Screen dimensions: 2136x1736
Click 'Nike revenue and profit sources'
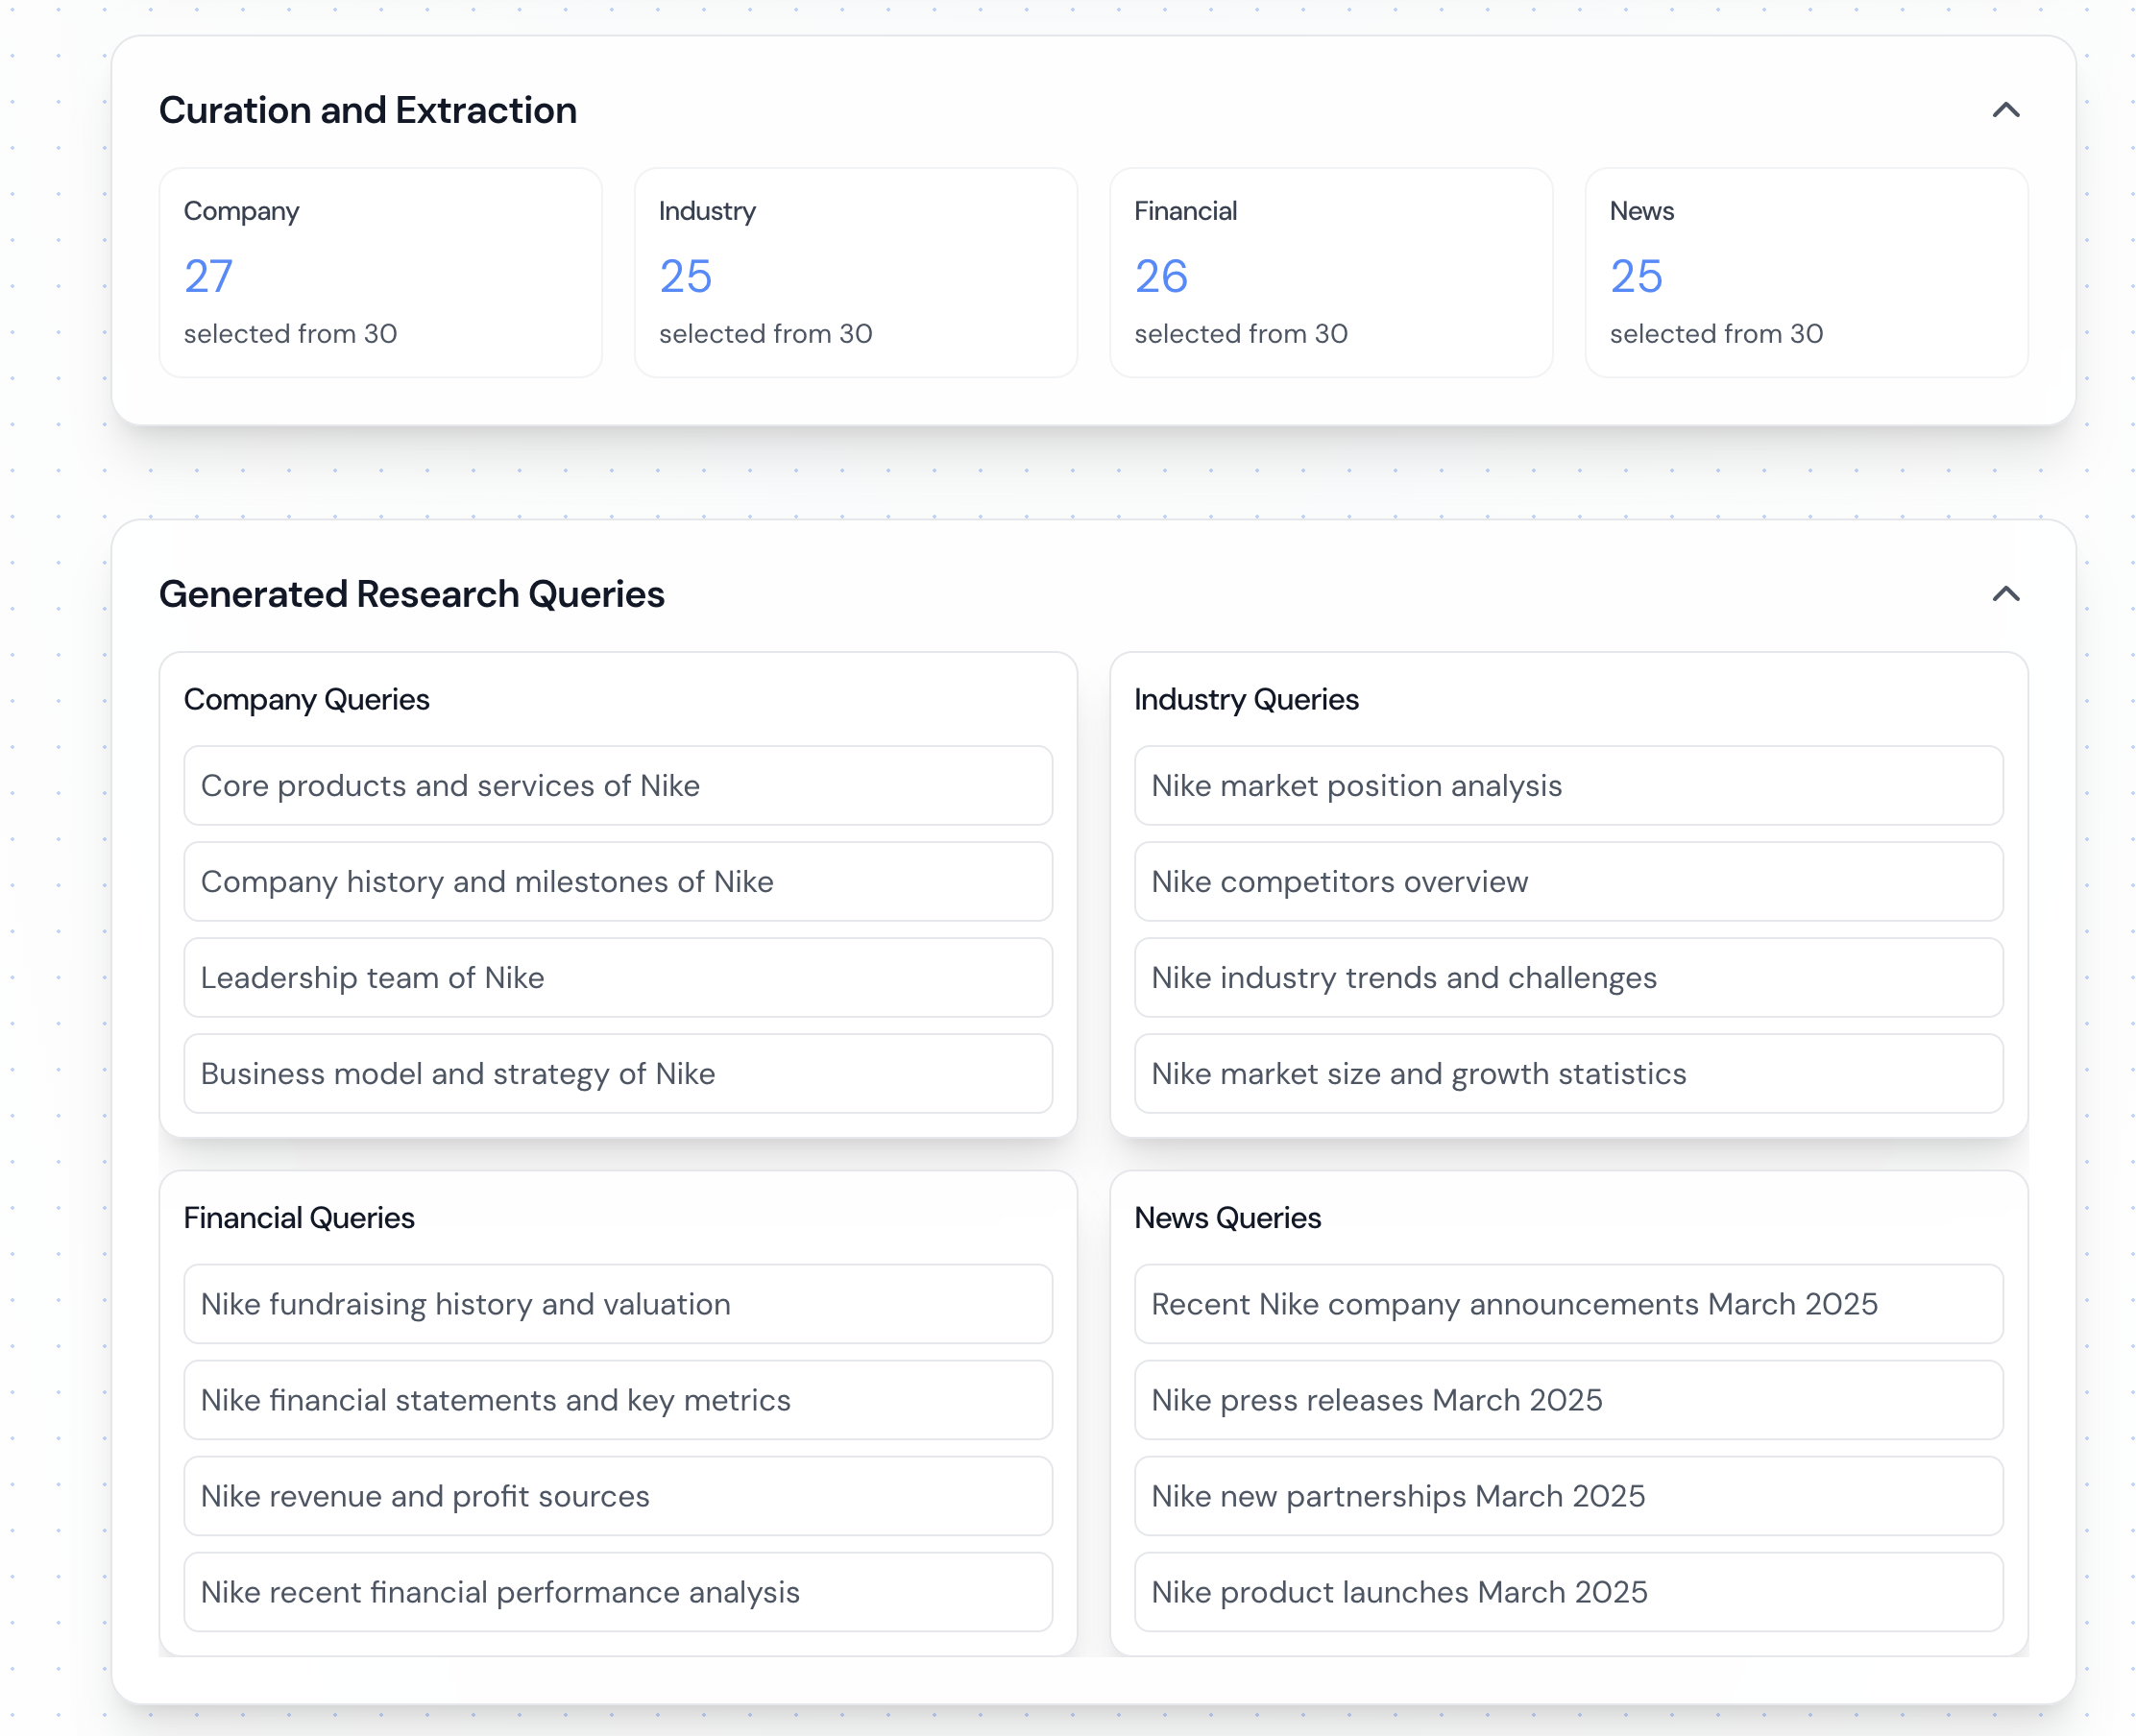pos(618,1496)
